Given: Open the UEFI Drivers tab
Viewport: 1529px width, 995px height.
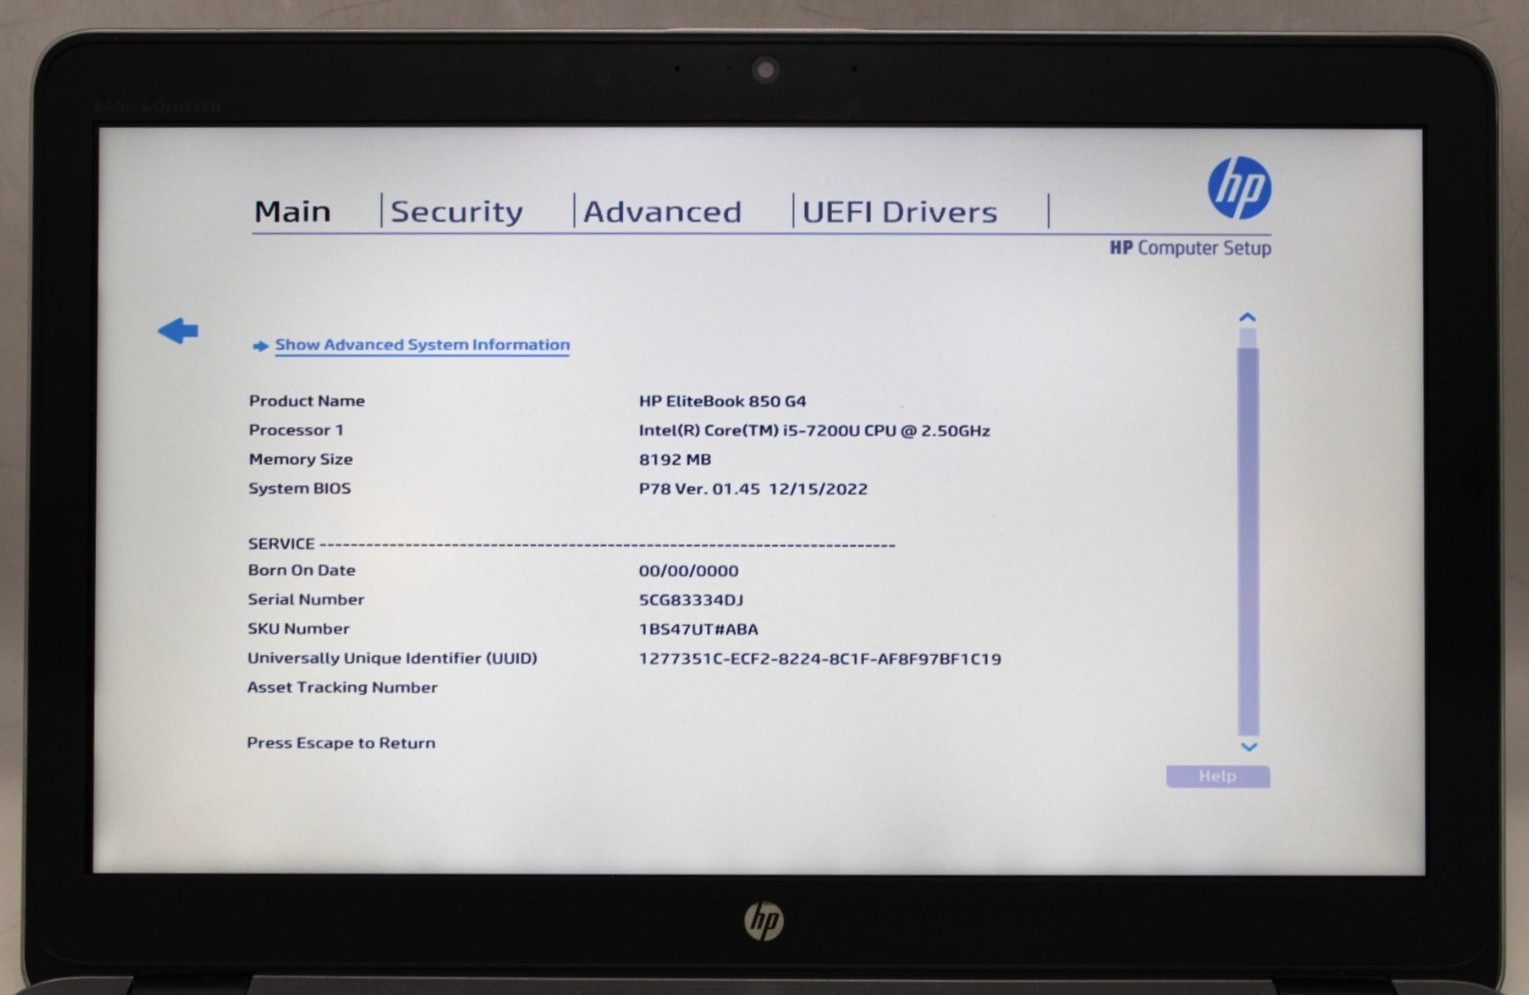Looking at the screenshot, I should pyautogui.click(x=899, y=212).
